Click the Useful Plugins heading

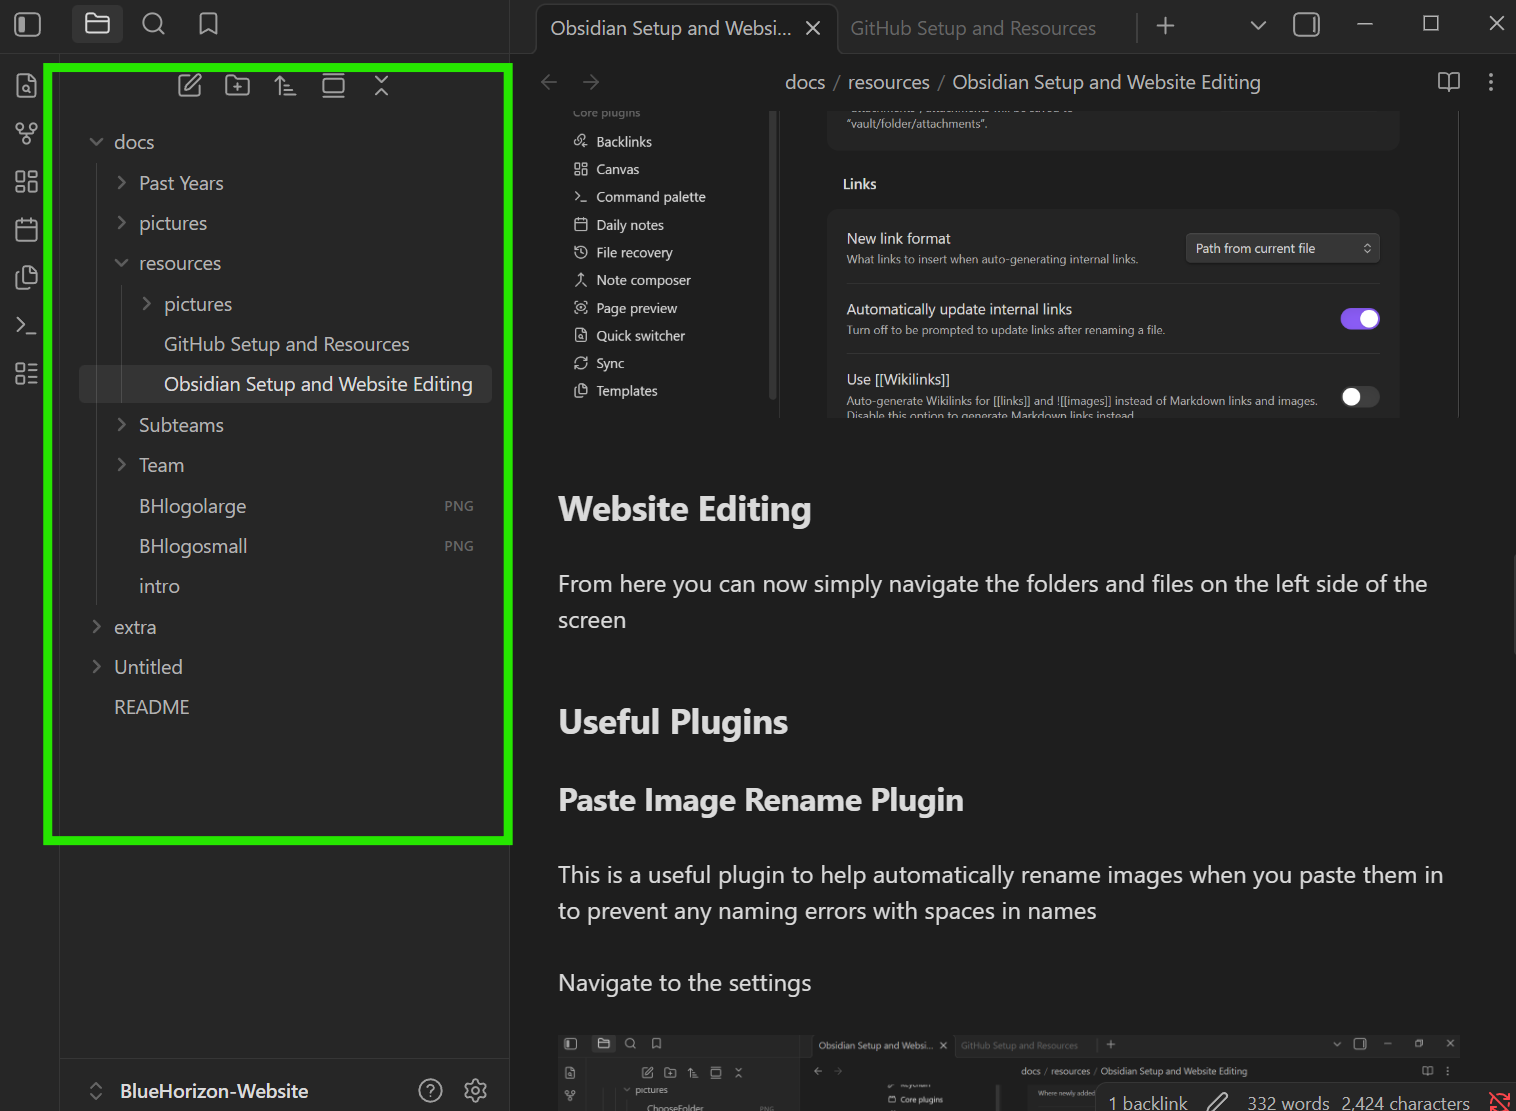click(x=673, y=722)
